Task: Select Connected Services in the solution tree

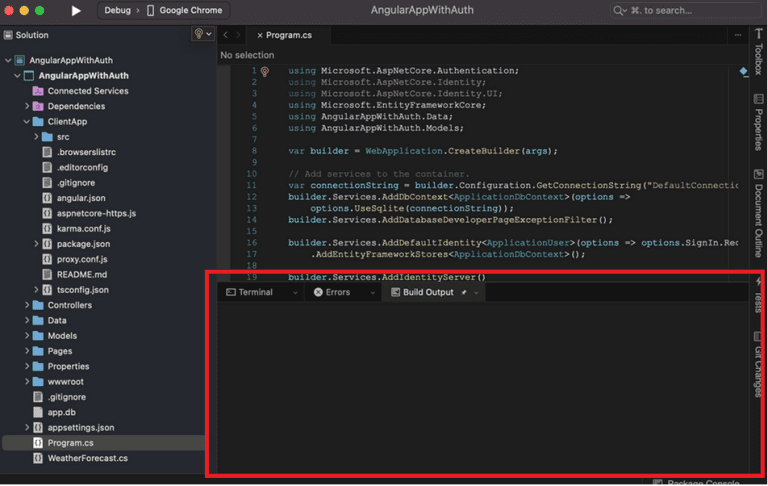Action: click(88, 91)
